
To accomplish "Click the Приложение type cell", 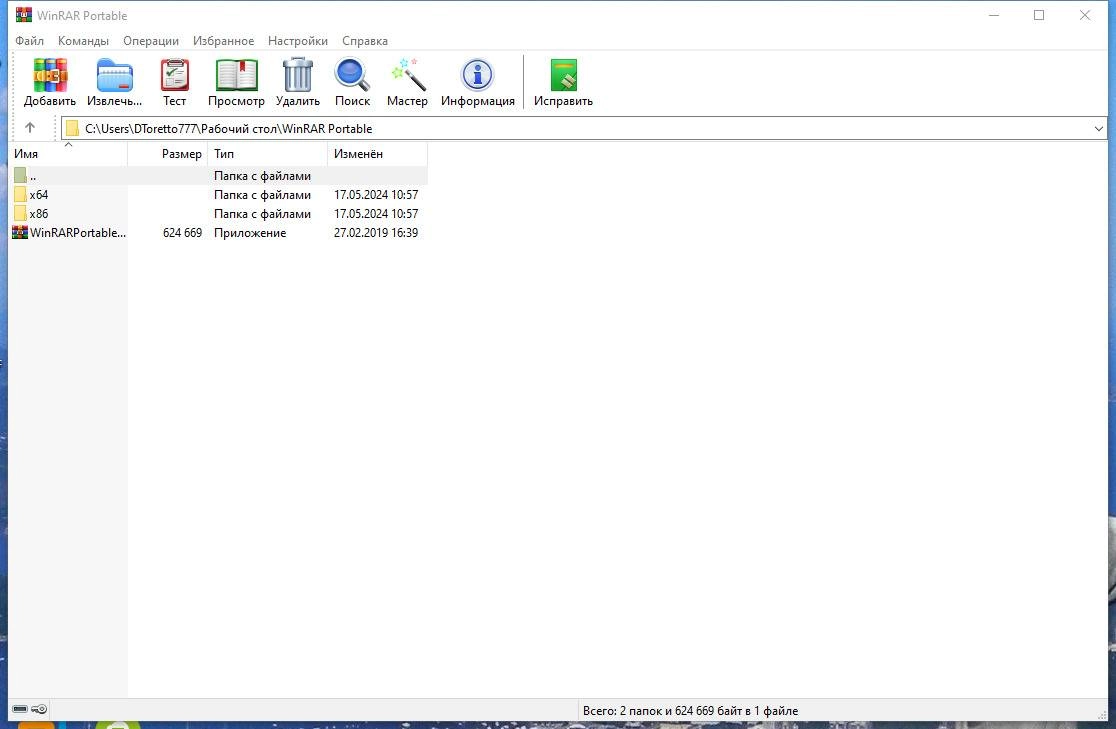I will coord(250,233).
